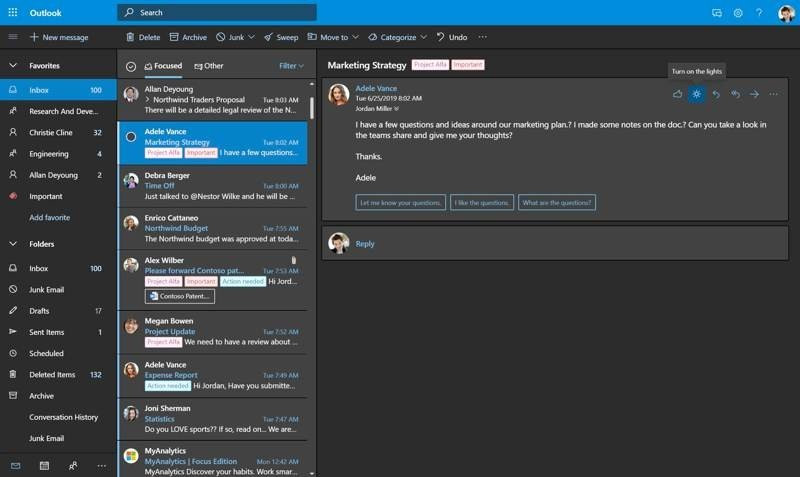
Task: Collapse the Folders section
Action: tap(13, 244)
